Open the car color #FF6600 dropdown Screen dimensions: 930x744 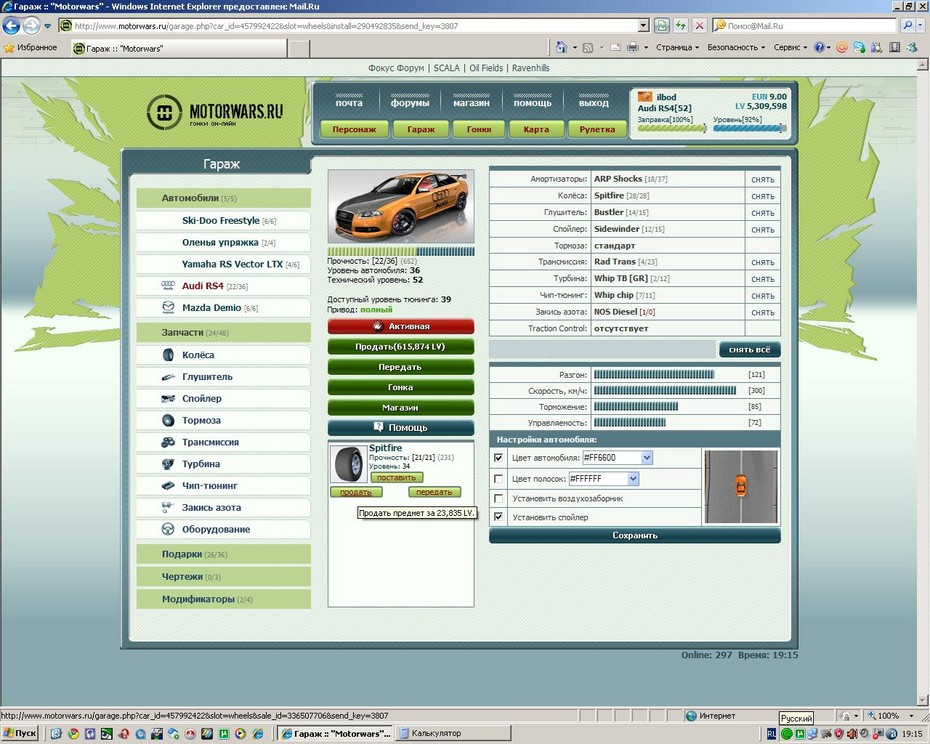click(x=647, y=457)
